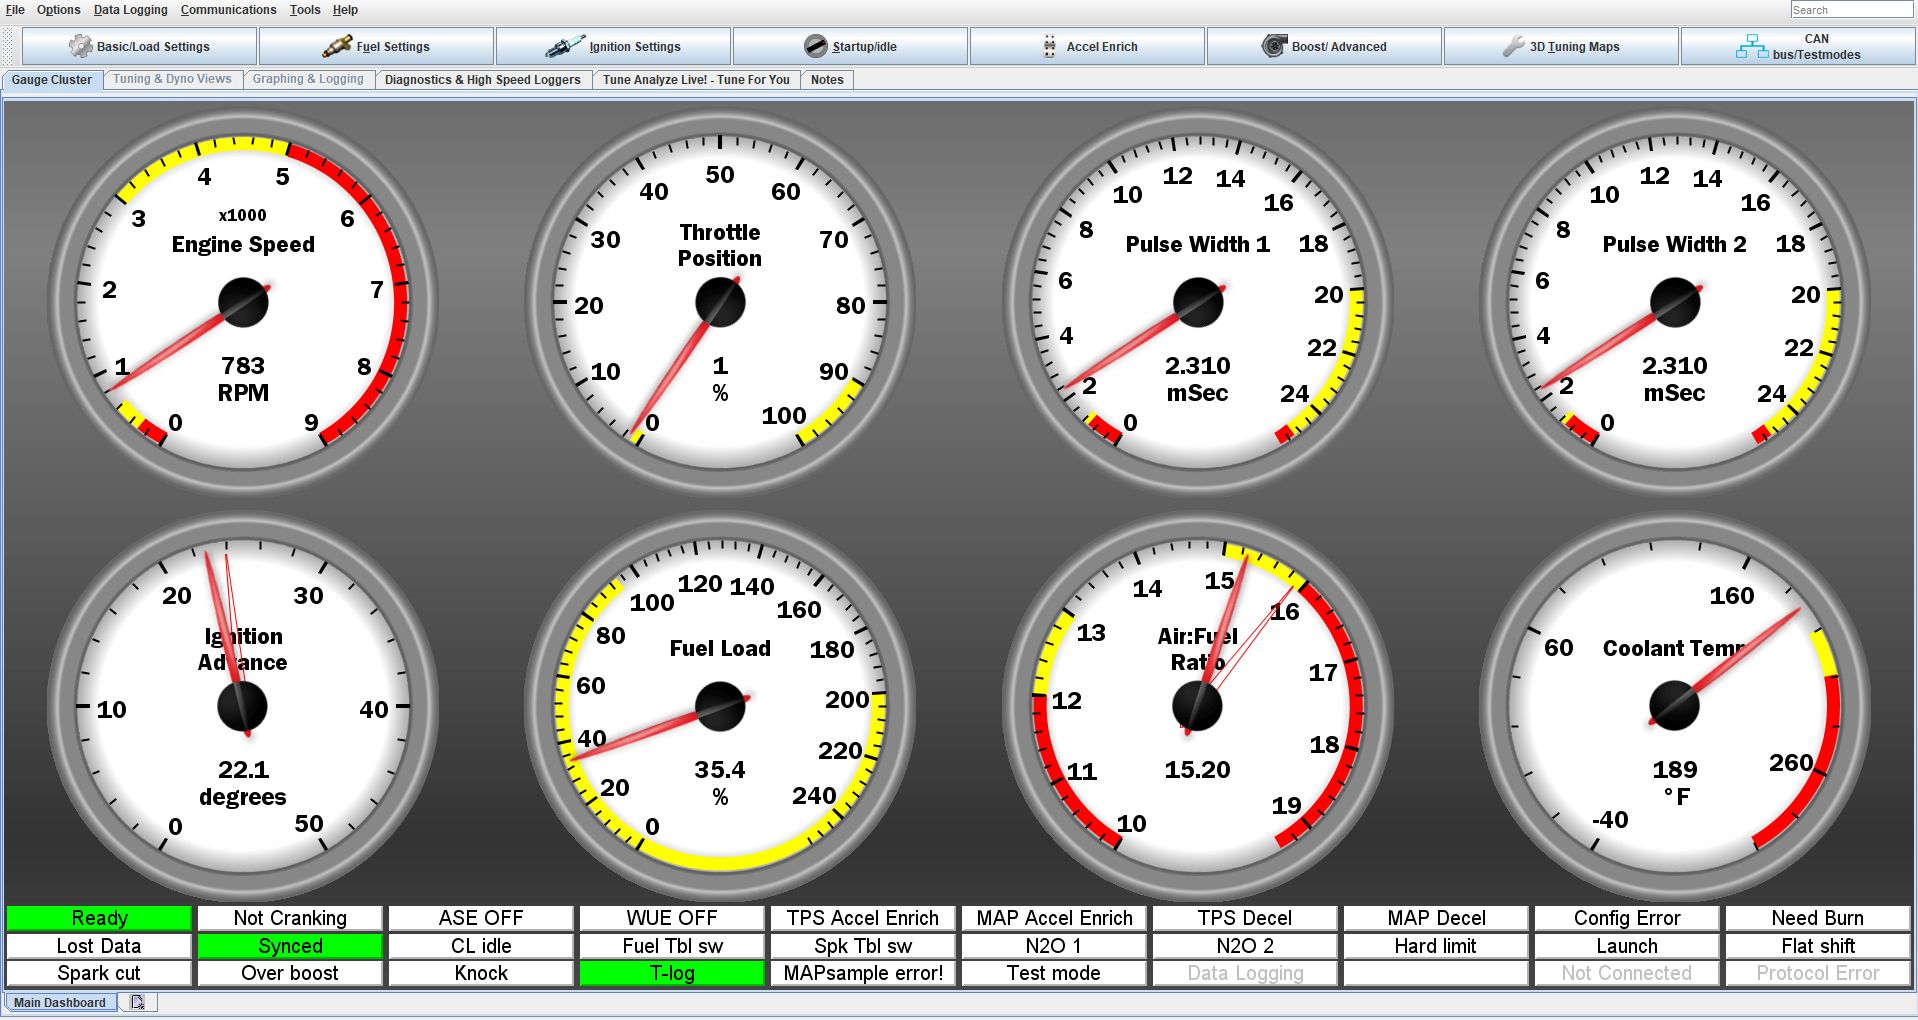The height and width of the screenshot is (1020, 1918).
Task: Switch to the Gauge Cluster tab
Action: [52, 80]
